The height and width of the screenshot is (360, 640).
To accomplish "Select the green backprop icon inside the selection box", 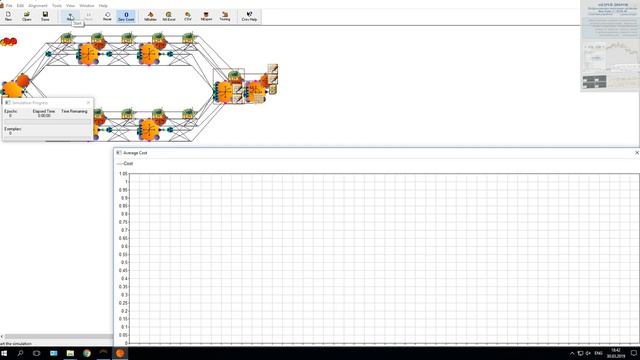I will tap(234, 76).
